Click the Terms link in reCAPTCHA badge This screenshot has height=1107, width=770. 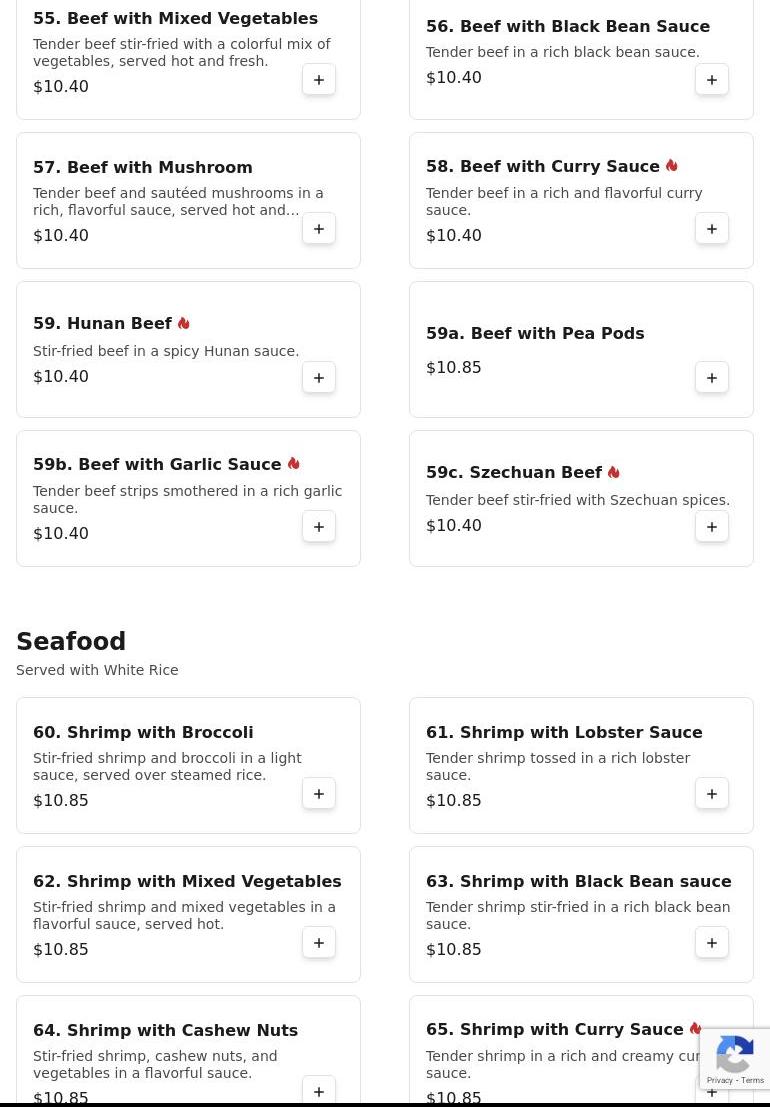pos(752,1080)
